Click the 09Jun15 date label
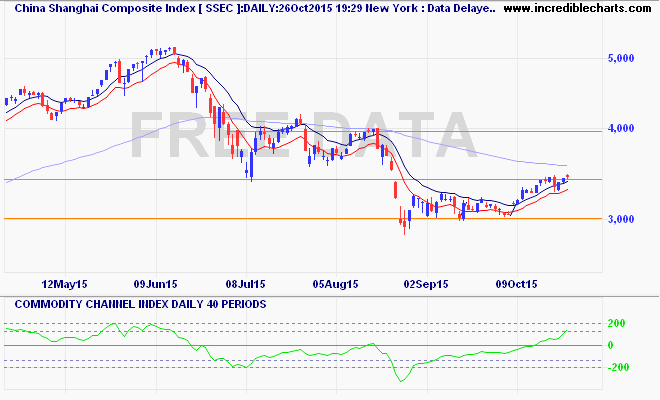This screenshot has width=660, height=400. coord(155,284)
